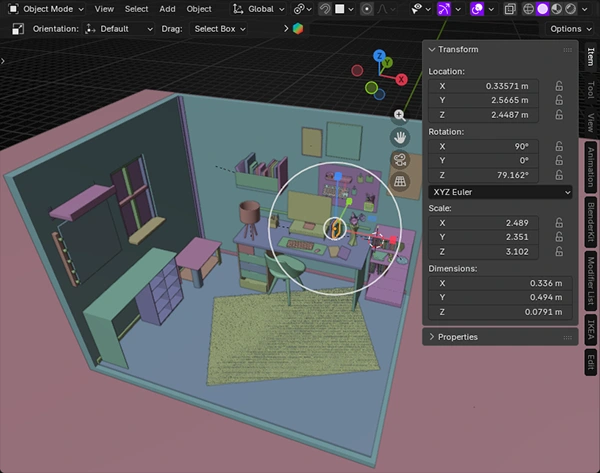This screenshot has height=473, width=600.
Task: Select wireframe viewport shading mode
Action: coord(528,9)
